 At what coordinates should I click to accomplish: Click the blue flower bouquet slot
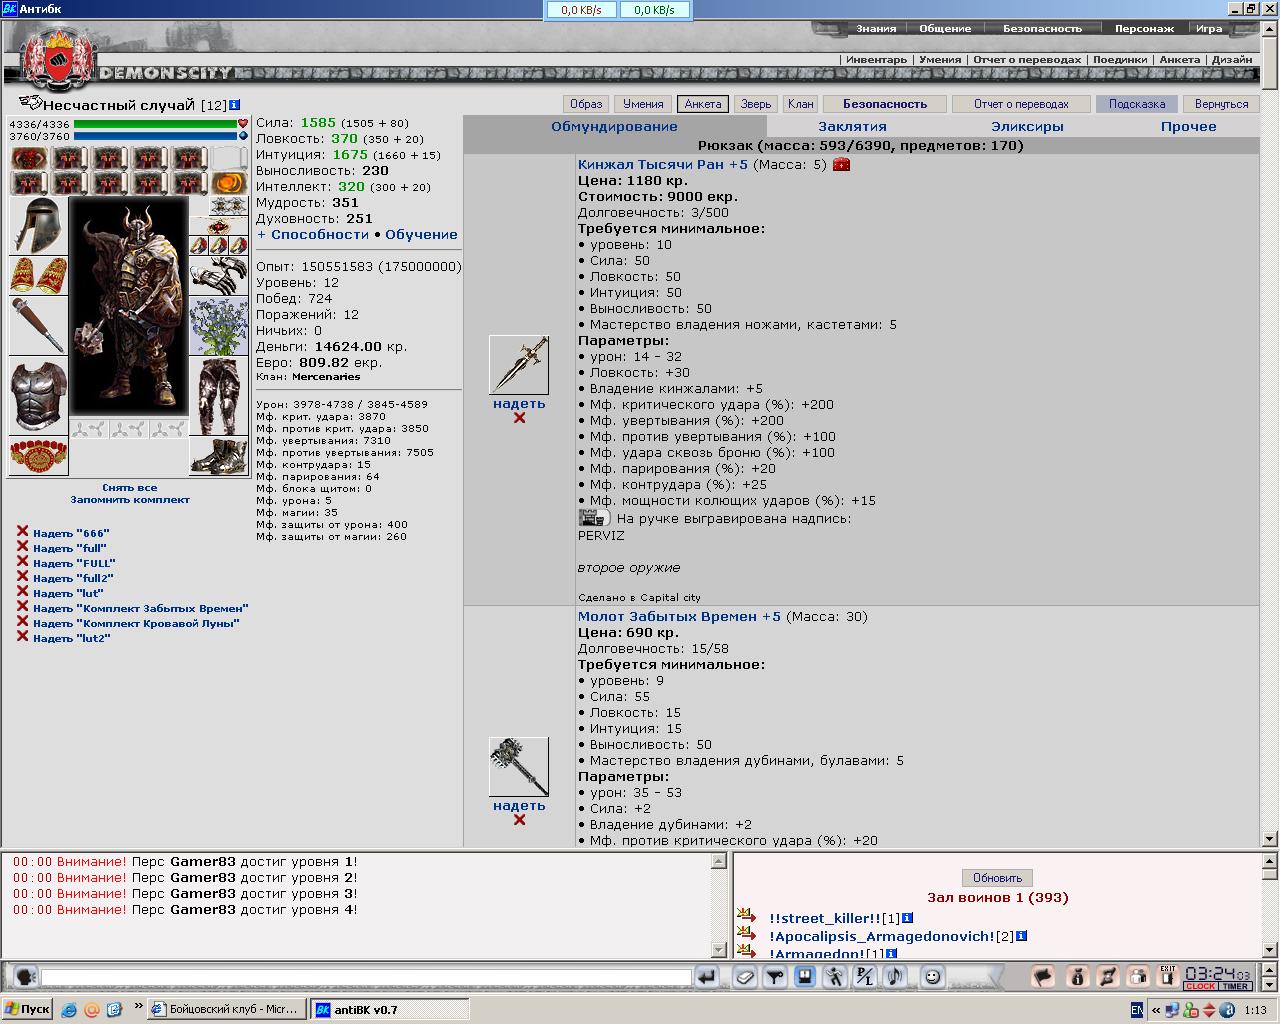(218, 327)
